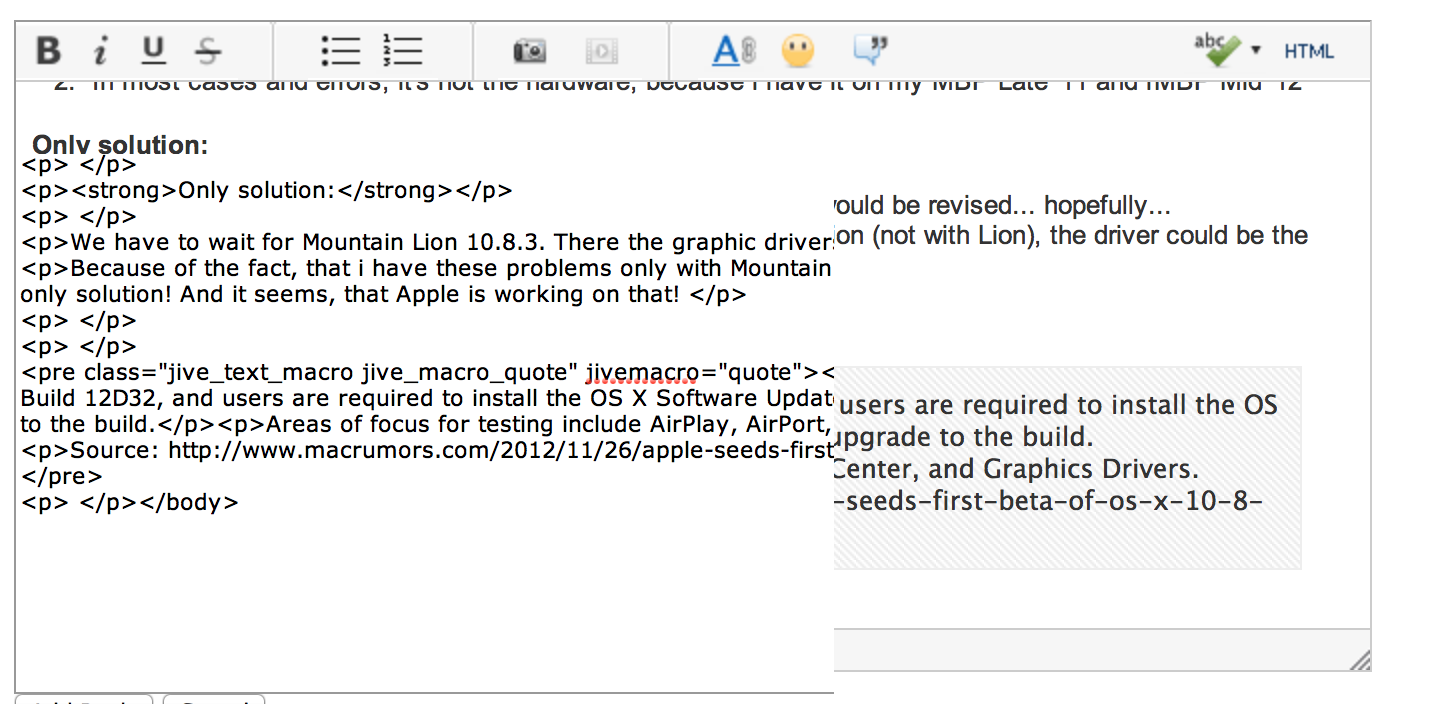The image size is (1440, 704).
Task: Insert an image with the camera icon
Action: click(x=529, y=50)
